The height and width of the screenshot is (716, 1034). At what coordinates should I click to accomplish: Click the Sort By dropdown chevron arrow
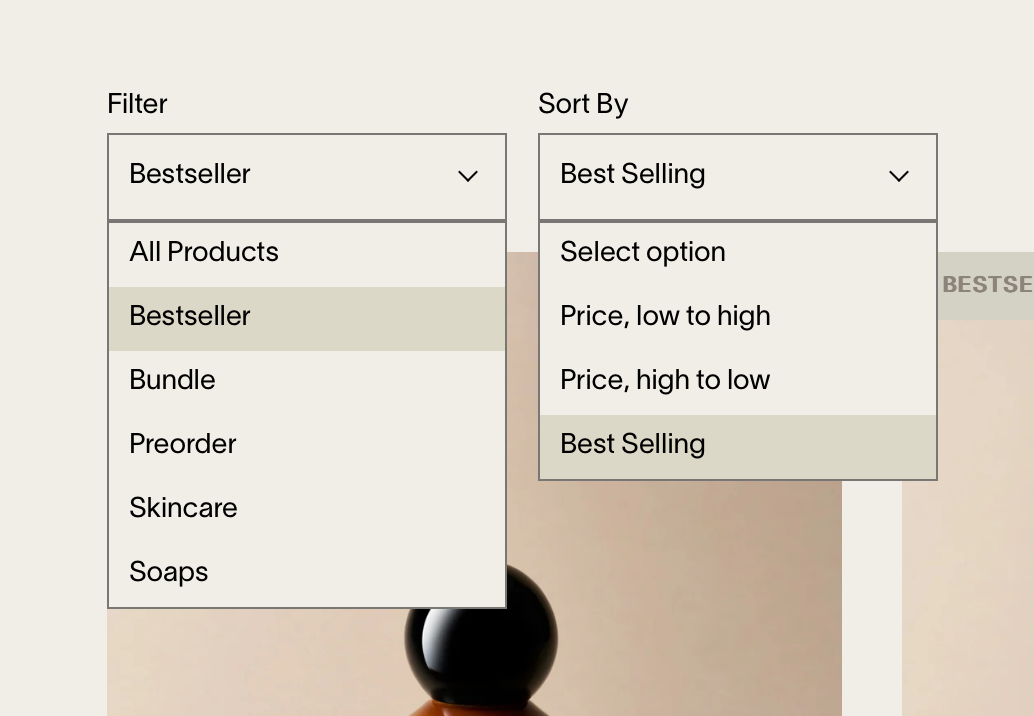(x=899, y=176)
